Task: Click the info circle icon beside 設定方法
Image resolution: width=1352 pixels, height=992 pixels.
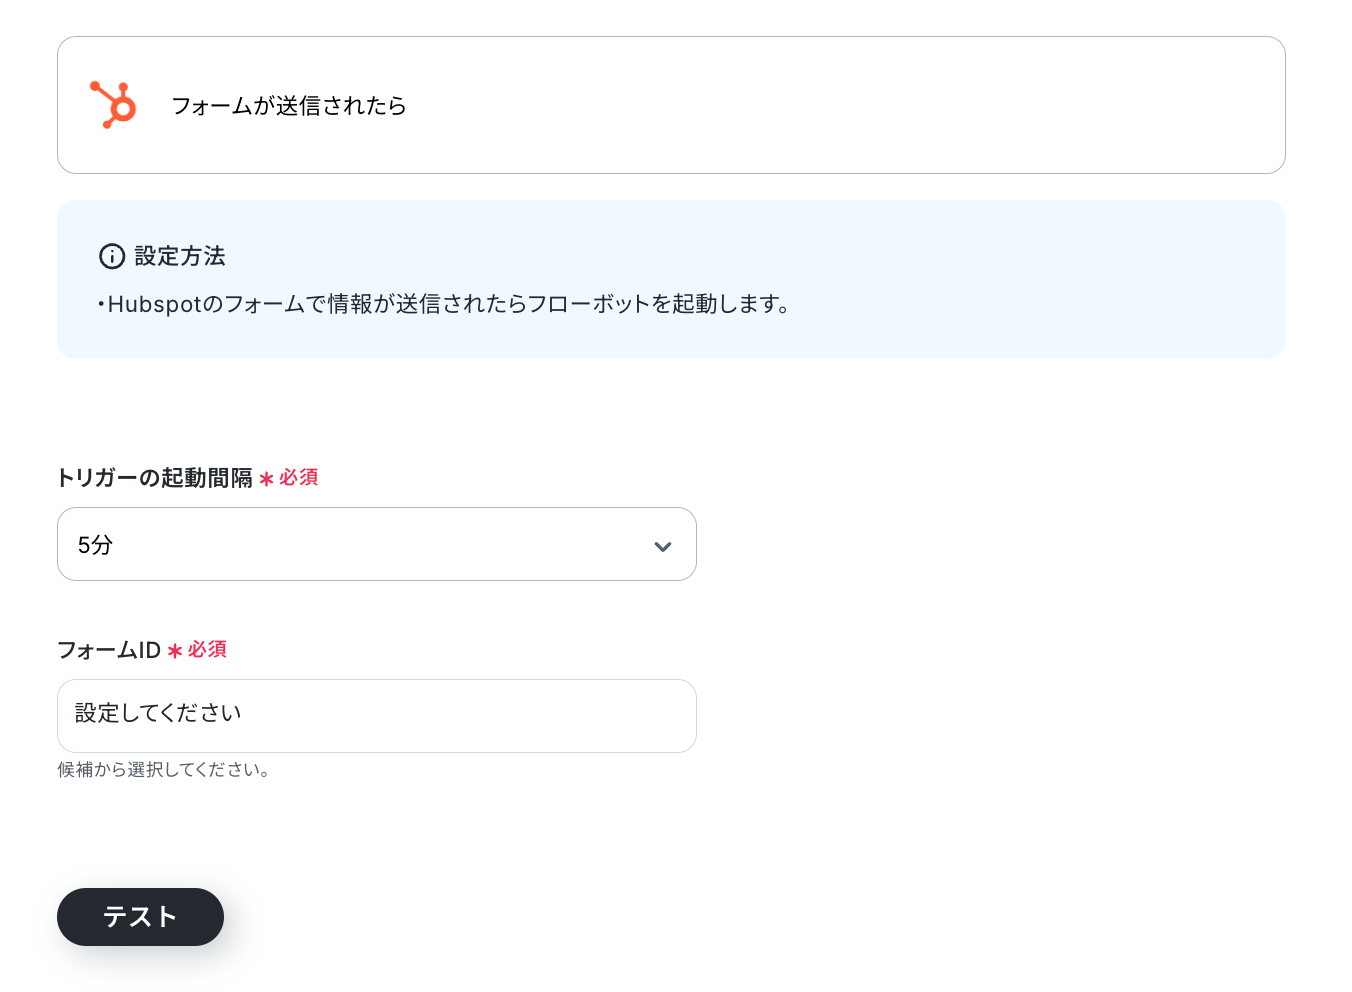Action: click(x=112, y=256)
